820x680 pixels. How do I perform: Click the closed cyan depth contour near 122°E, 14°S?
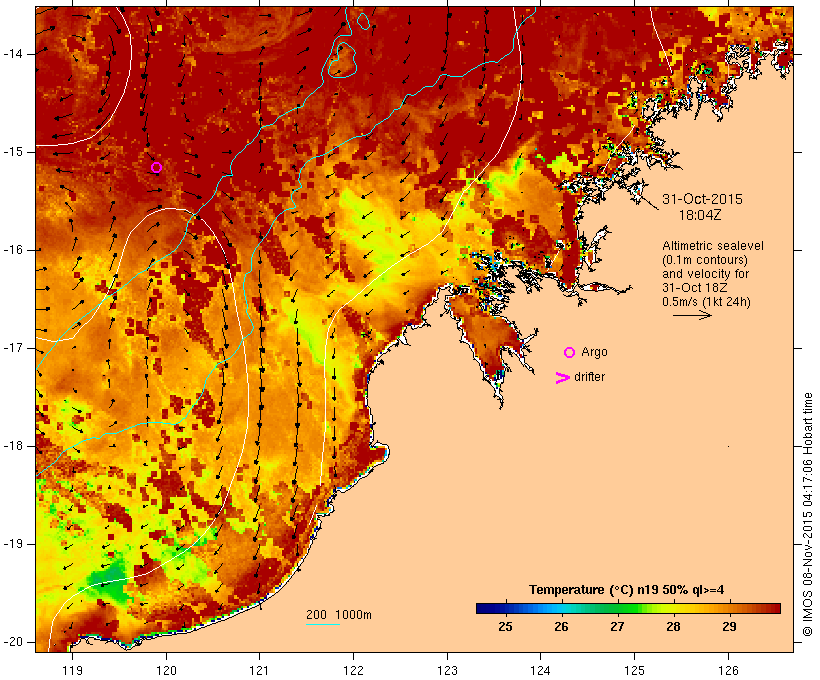[342, 60]
